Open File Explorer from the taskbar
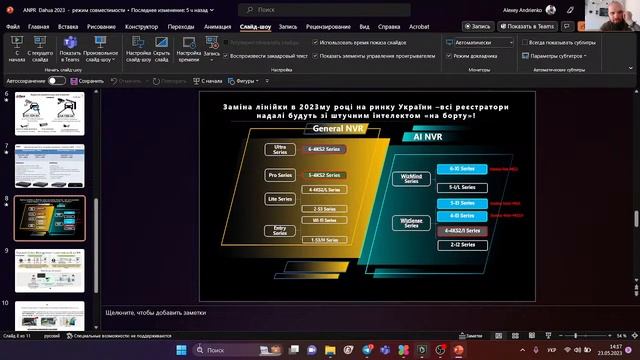 point(330,350)
